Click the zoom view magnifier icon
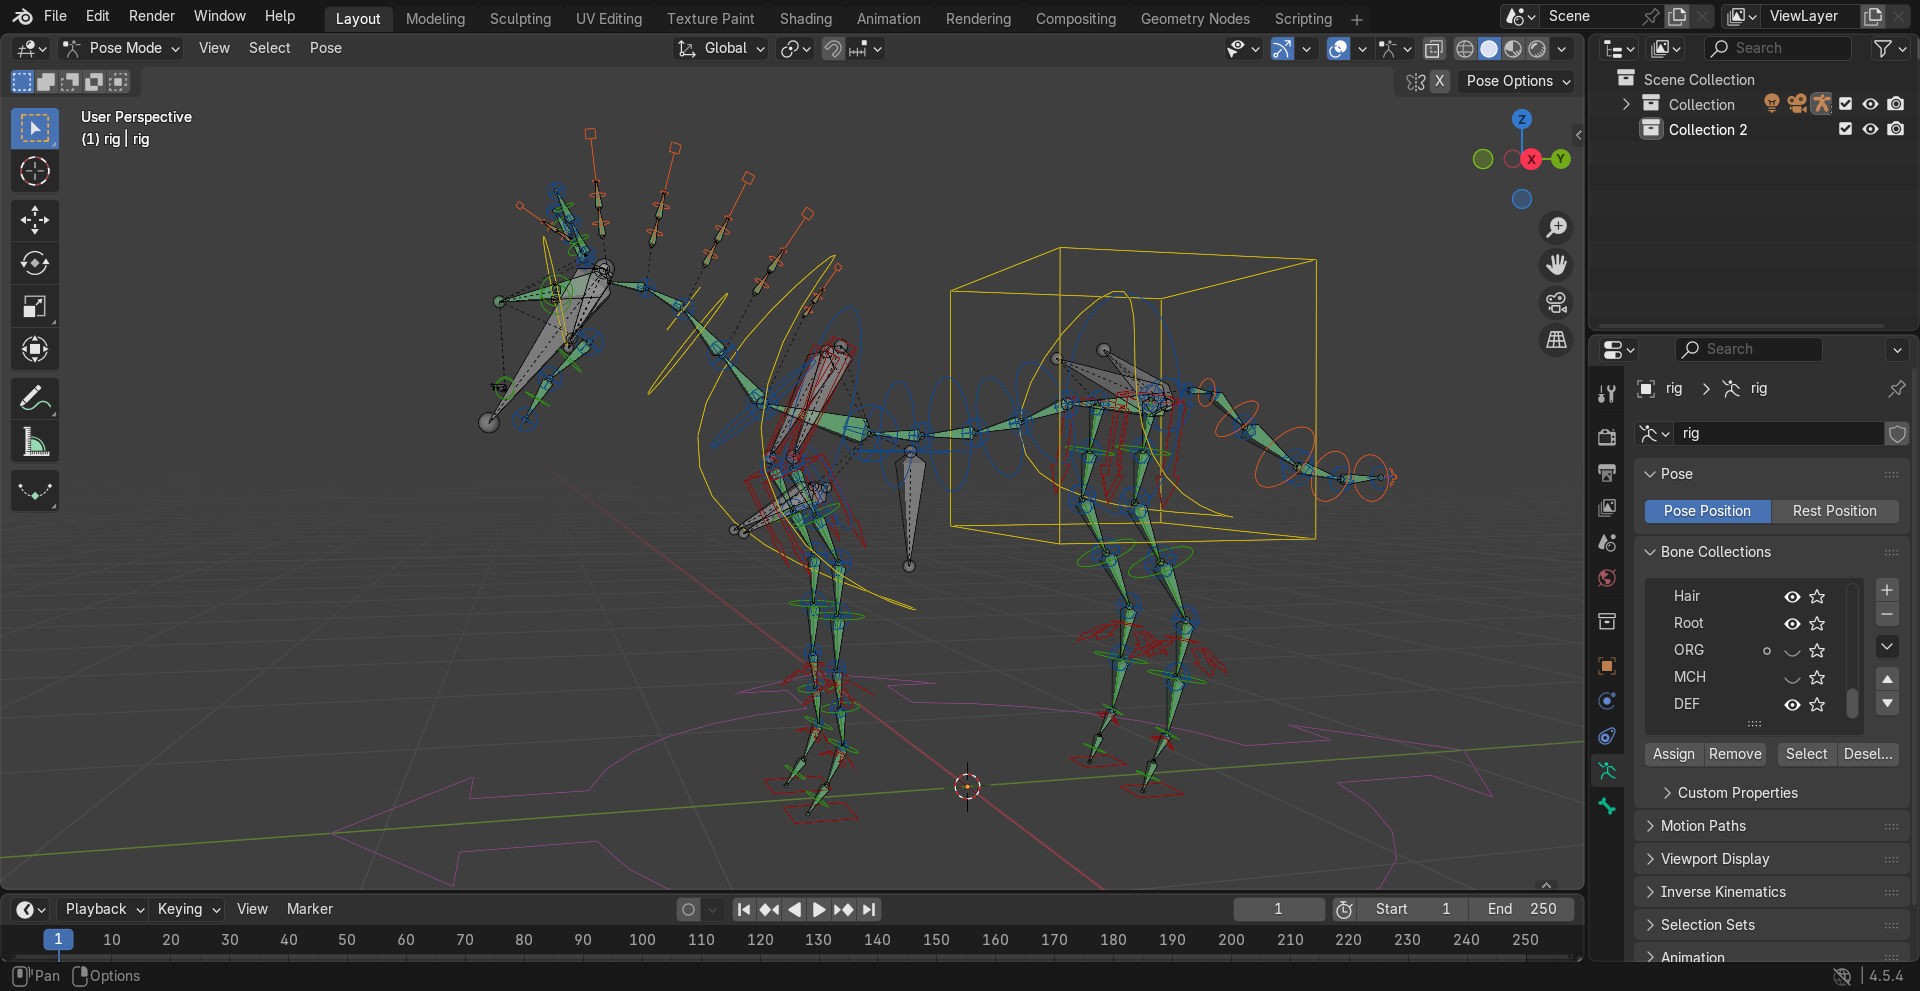Image resolution: width=1920 pixels, height=991 pixels. click(1556, 228)
